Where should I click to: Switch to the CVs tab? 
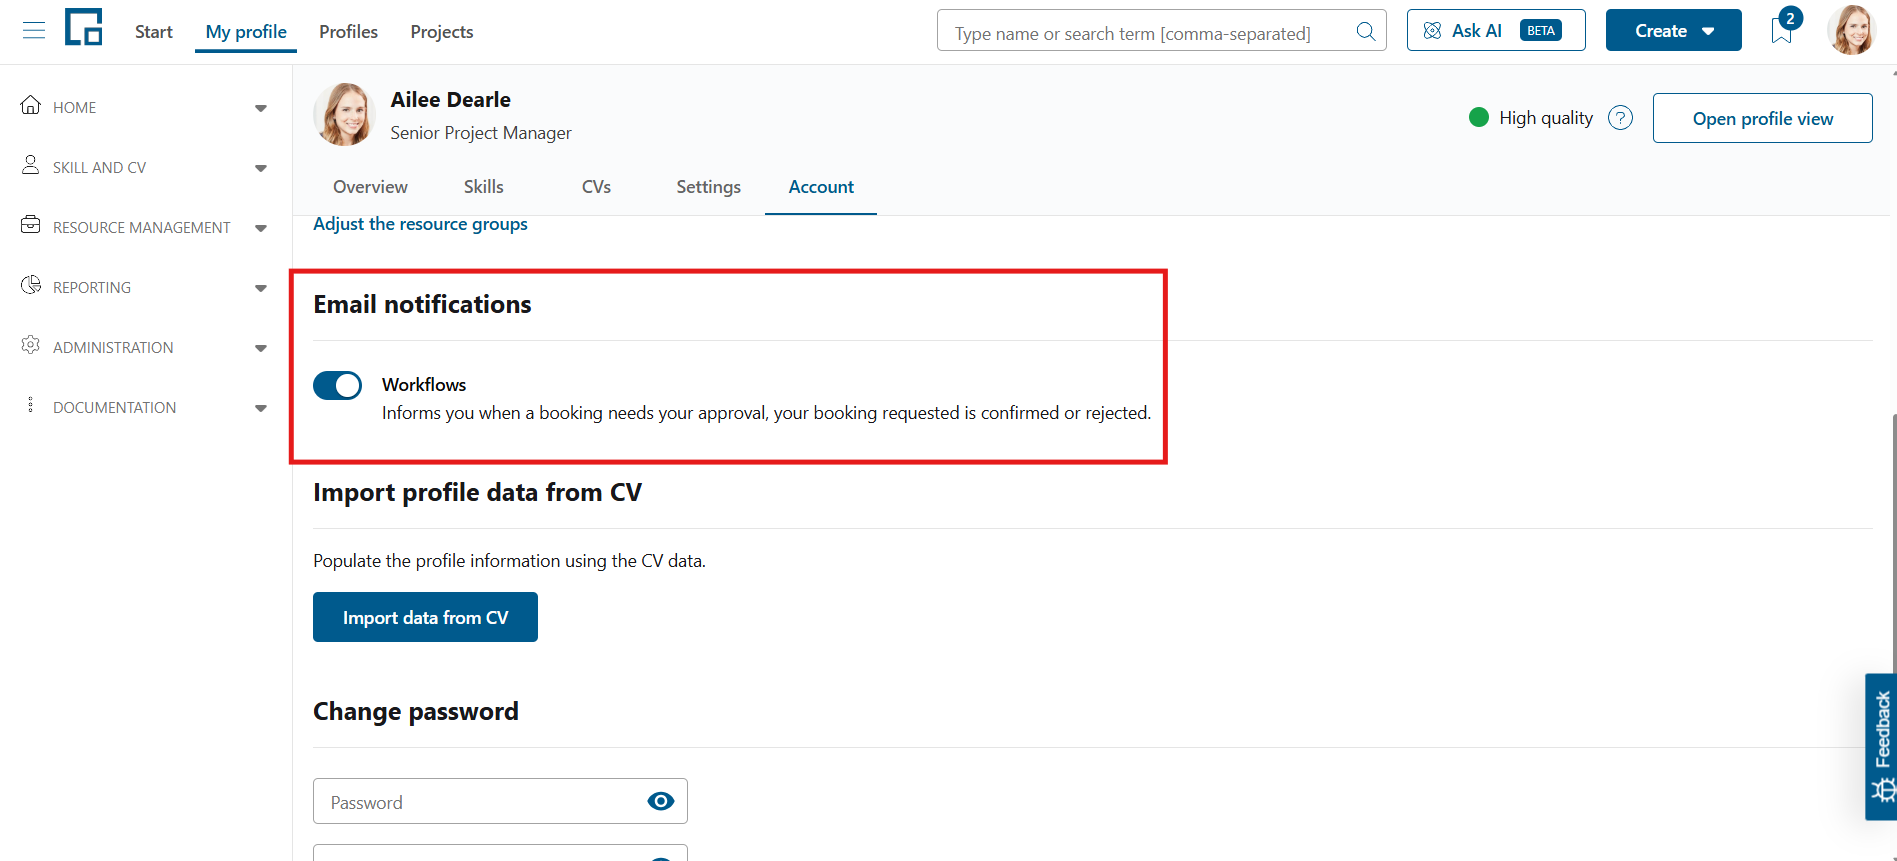click(x=596, y=187)
